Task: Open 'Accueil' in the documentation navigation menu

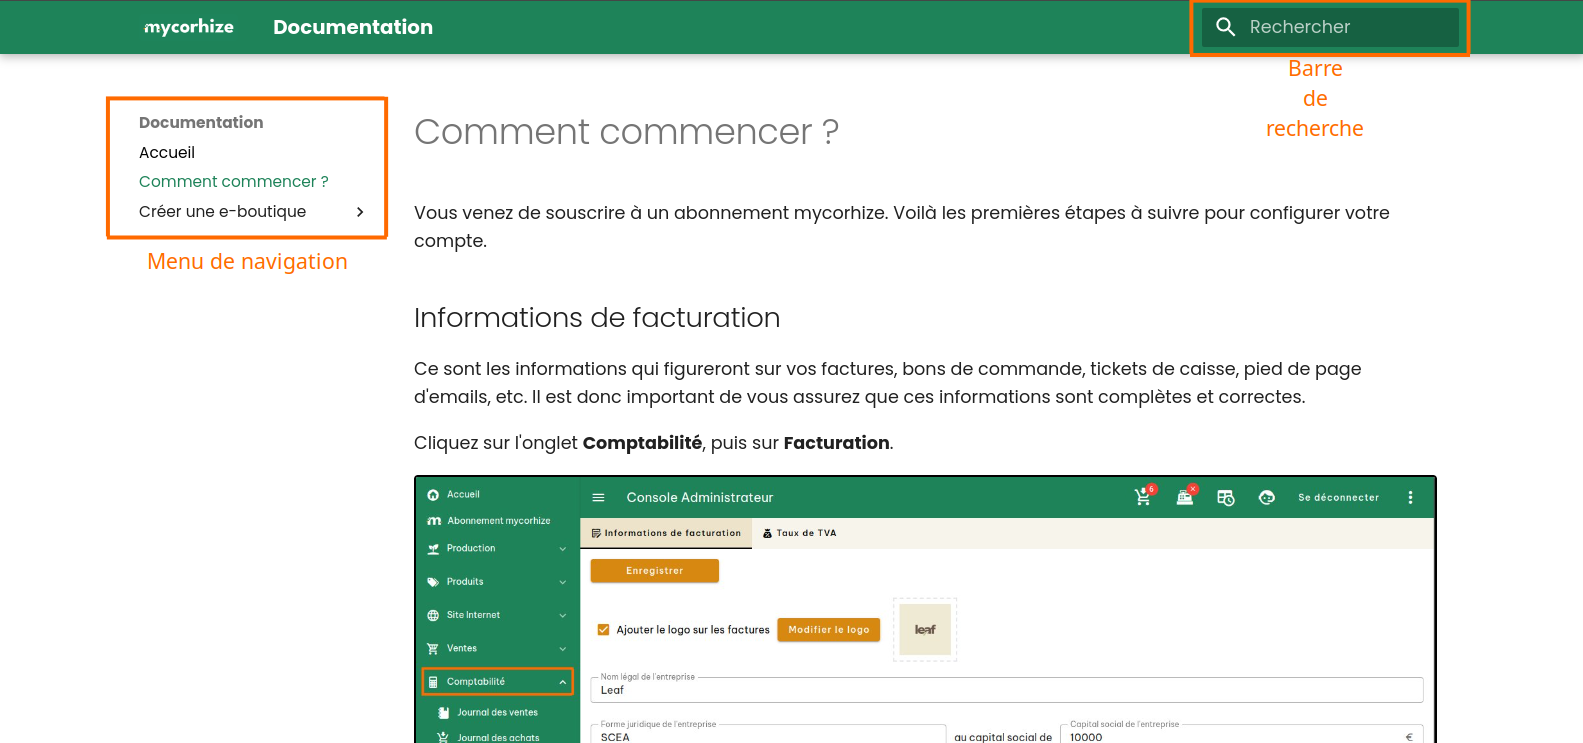Action: (167, 153)
